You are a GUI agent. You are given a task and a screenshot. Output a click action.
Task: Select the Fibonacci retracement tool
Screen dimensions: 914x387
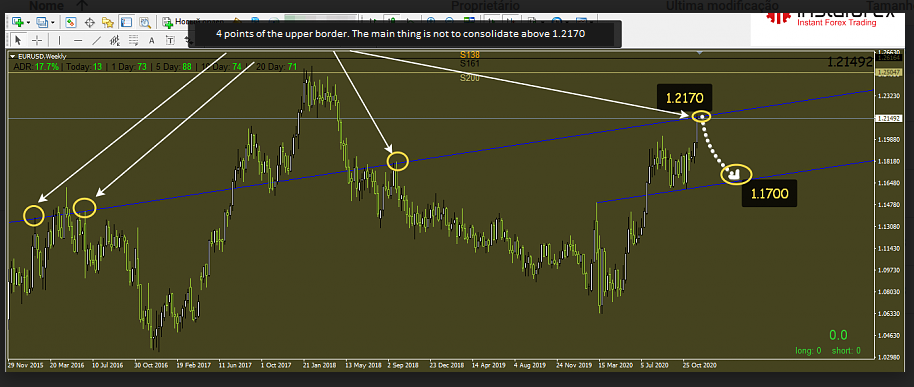[133, 40]
